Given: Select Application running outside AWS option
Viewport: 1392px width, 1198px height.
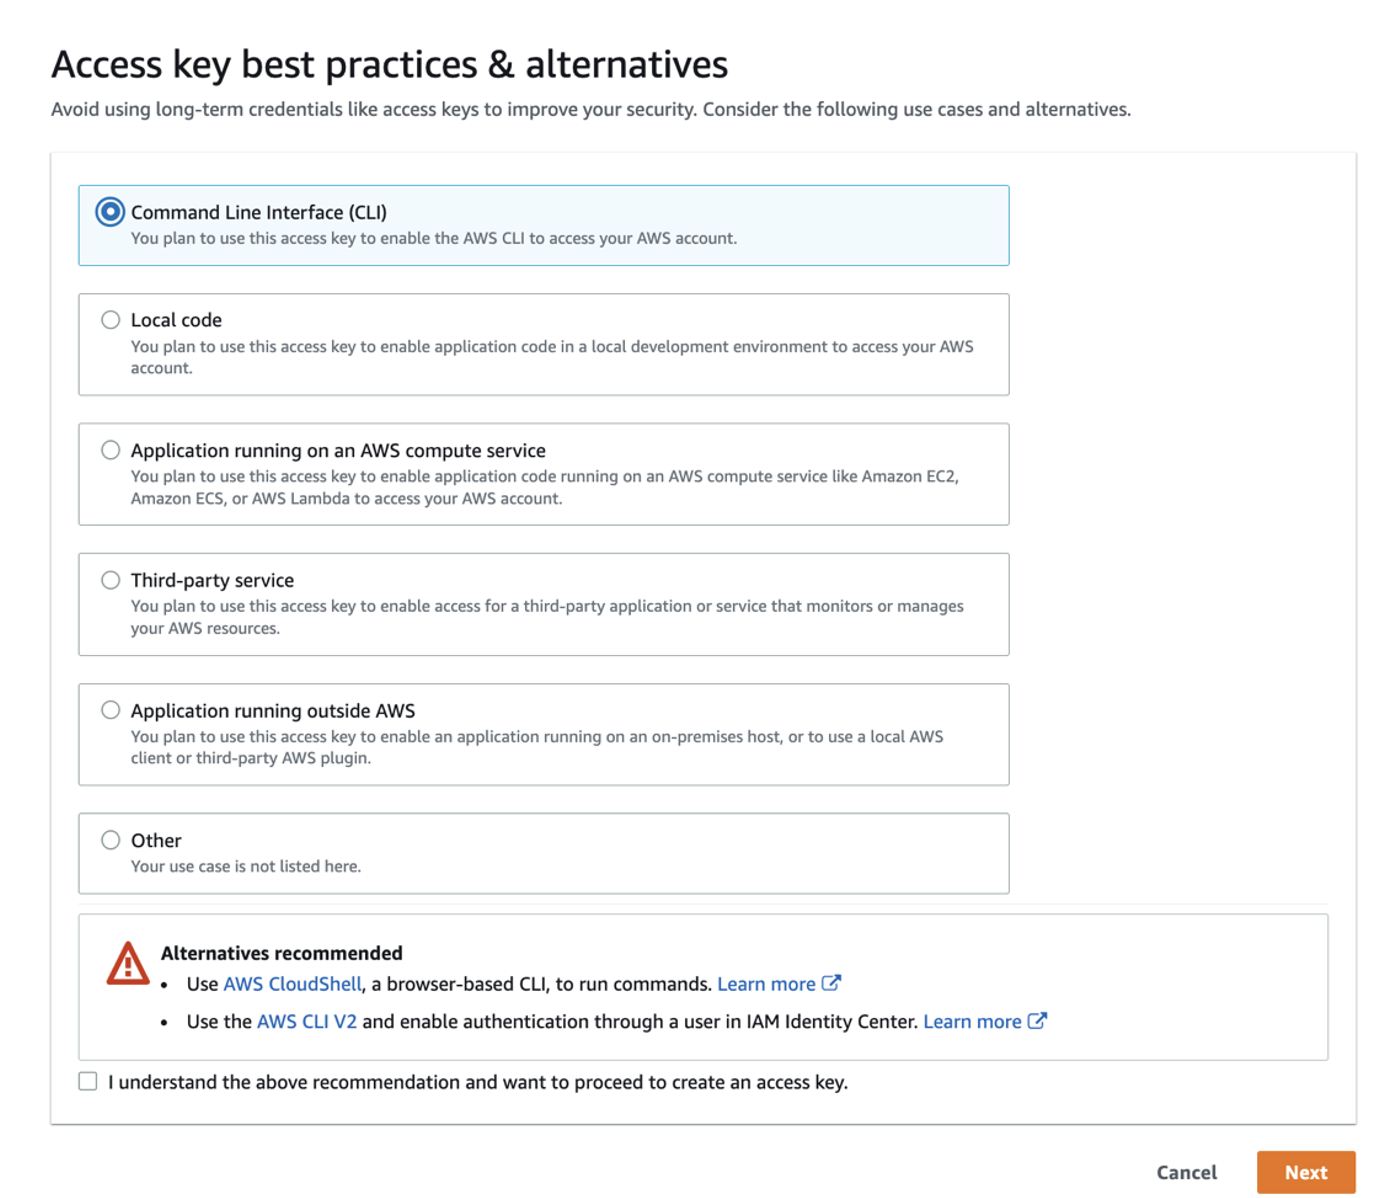Looking at the screenshot, I should click(x=110, y=710).
